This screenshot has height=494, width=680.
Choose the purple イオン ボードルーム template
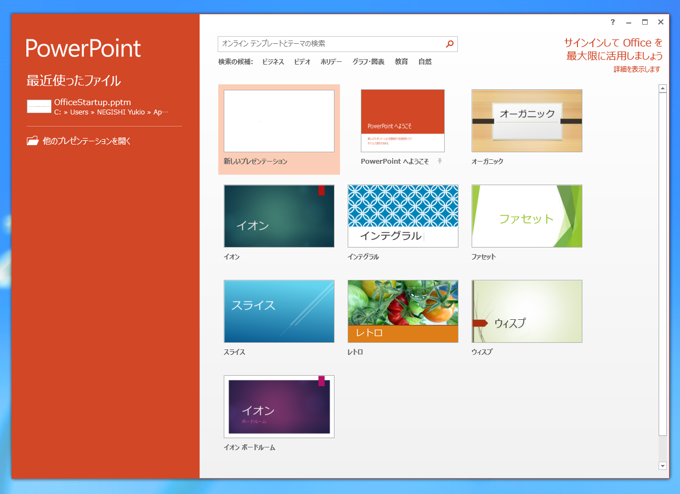pos(279,406)
